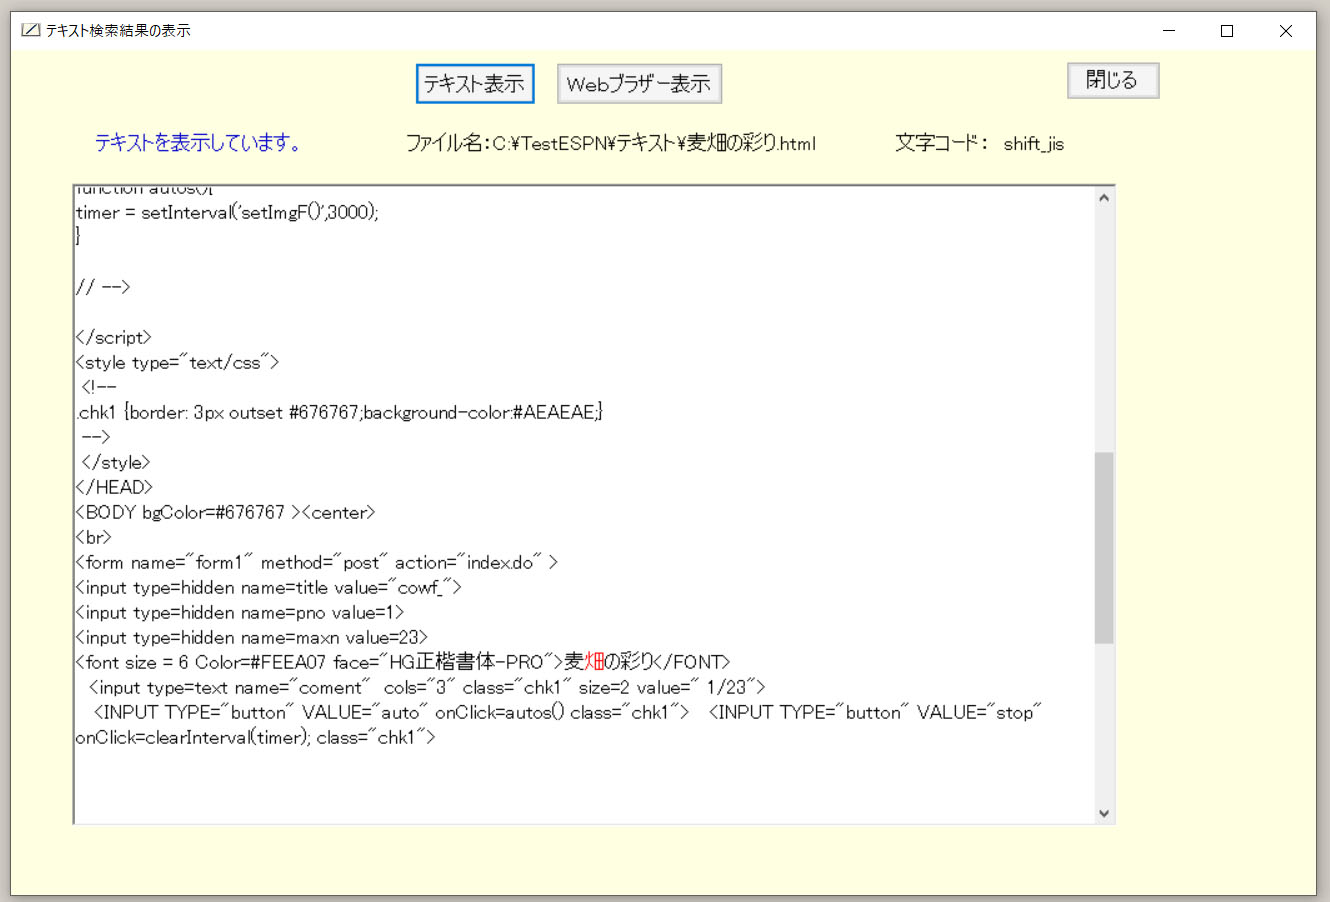Image resolution: width=1330 pixels, height=902 pixels.
Task: Click the shift_jis encoding value
Action: 1034,144
